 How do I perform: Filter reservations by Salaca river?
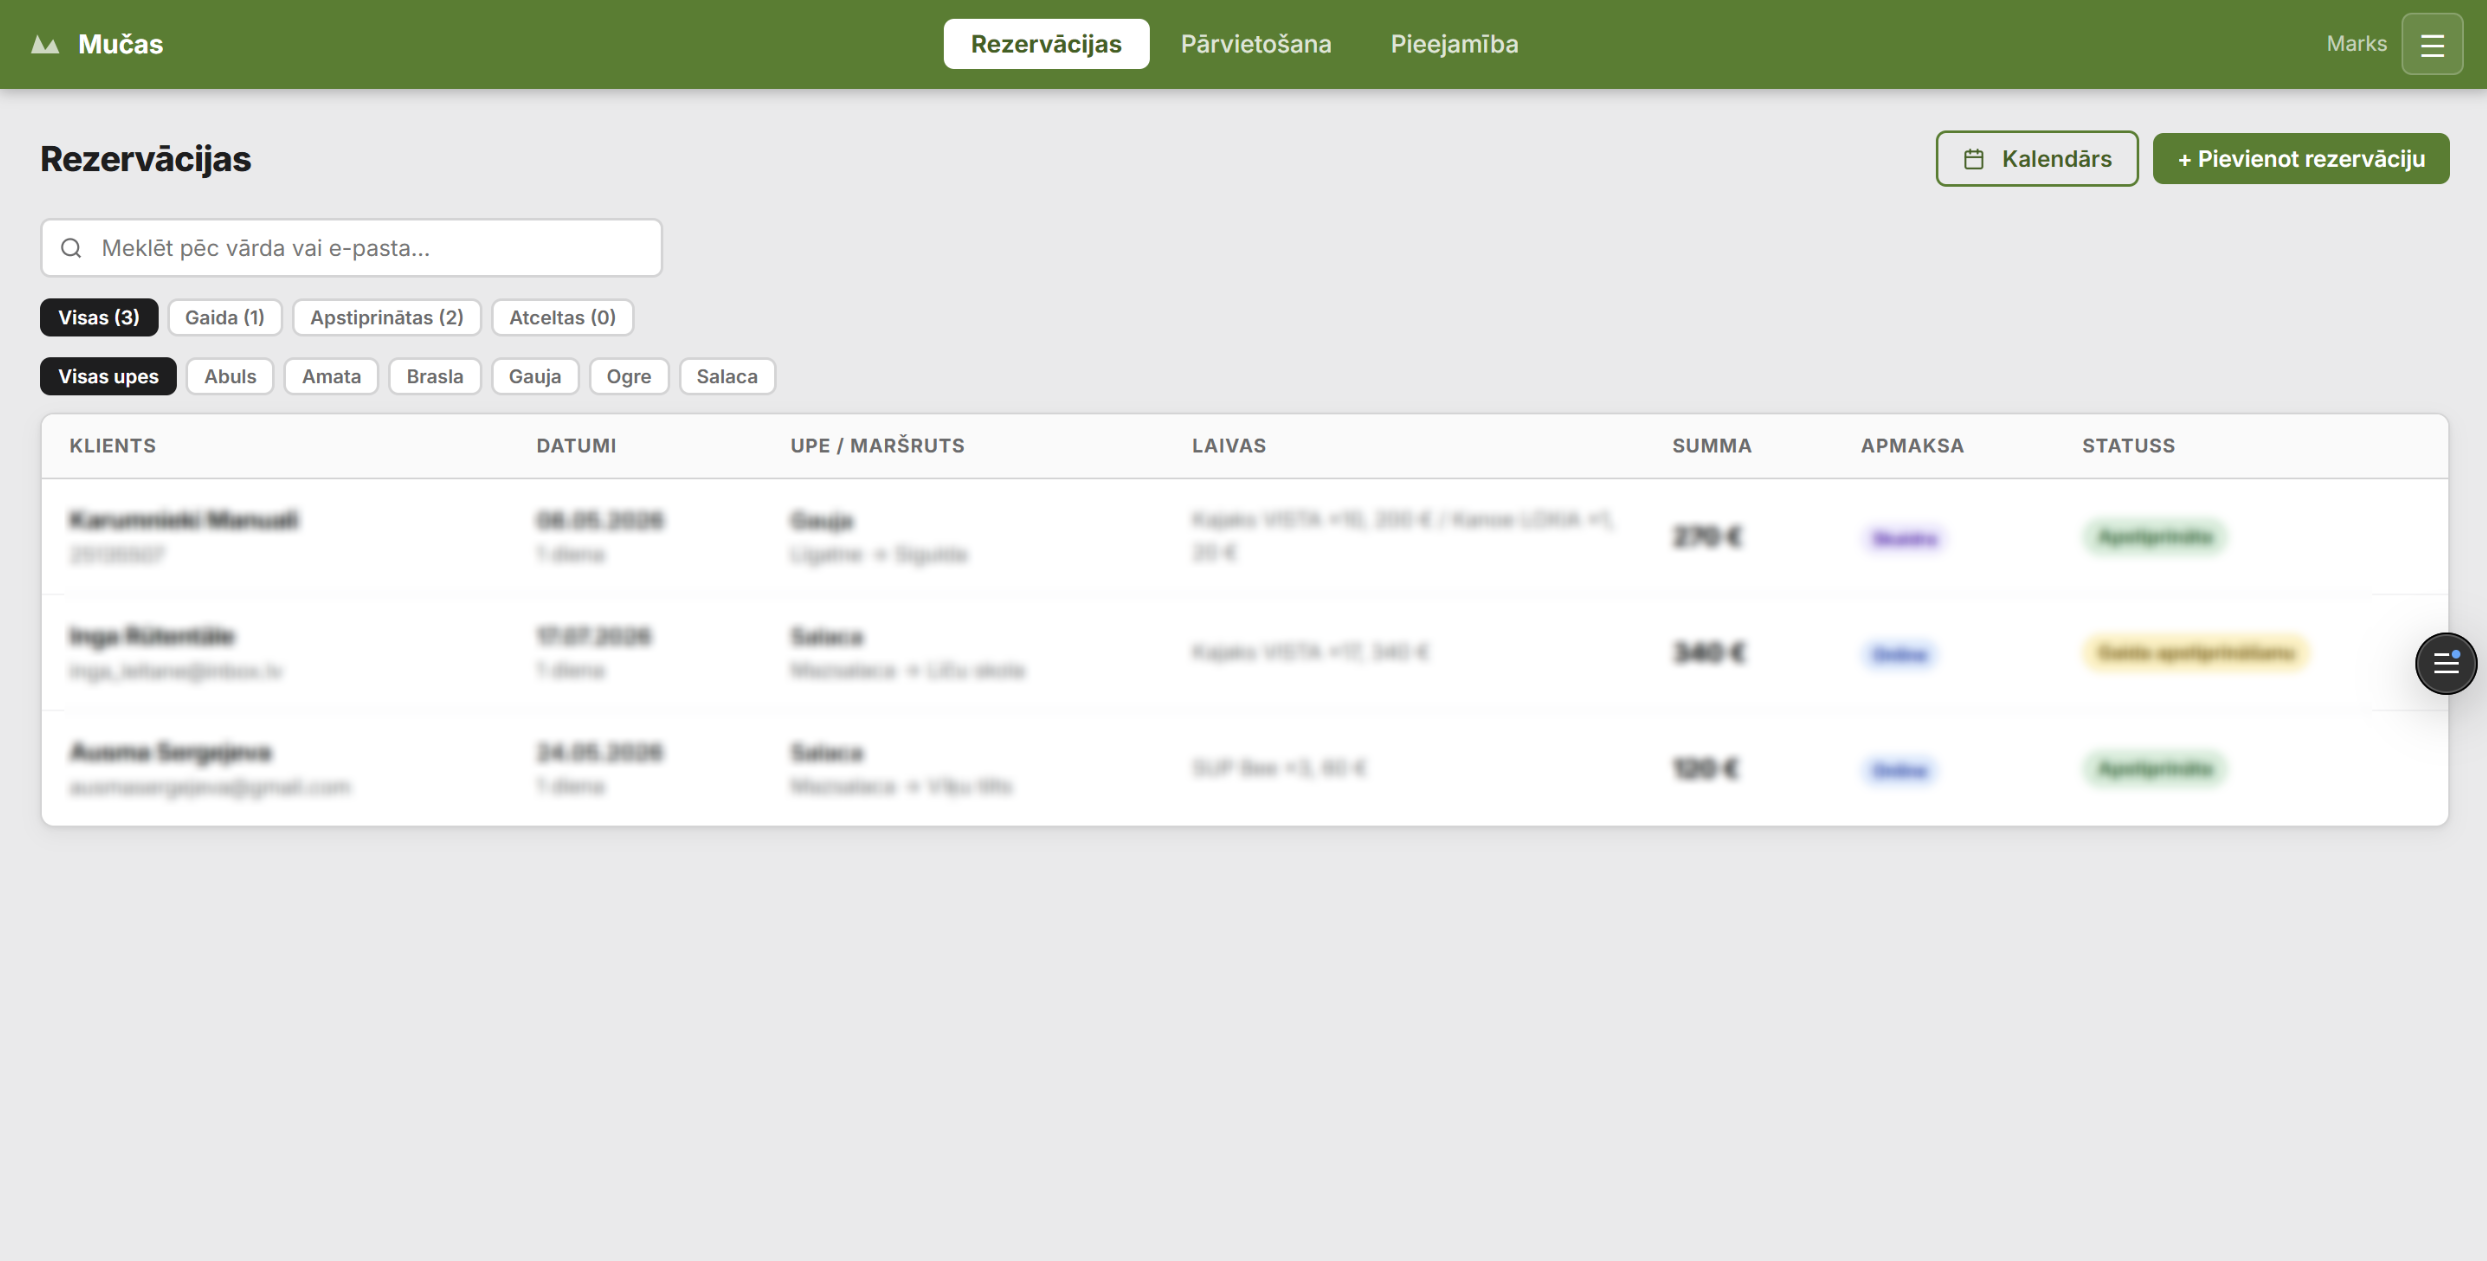pyautogui.click(x=727, y=376)
